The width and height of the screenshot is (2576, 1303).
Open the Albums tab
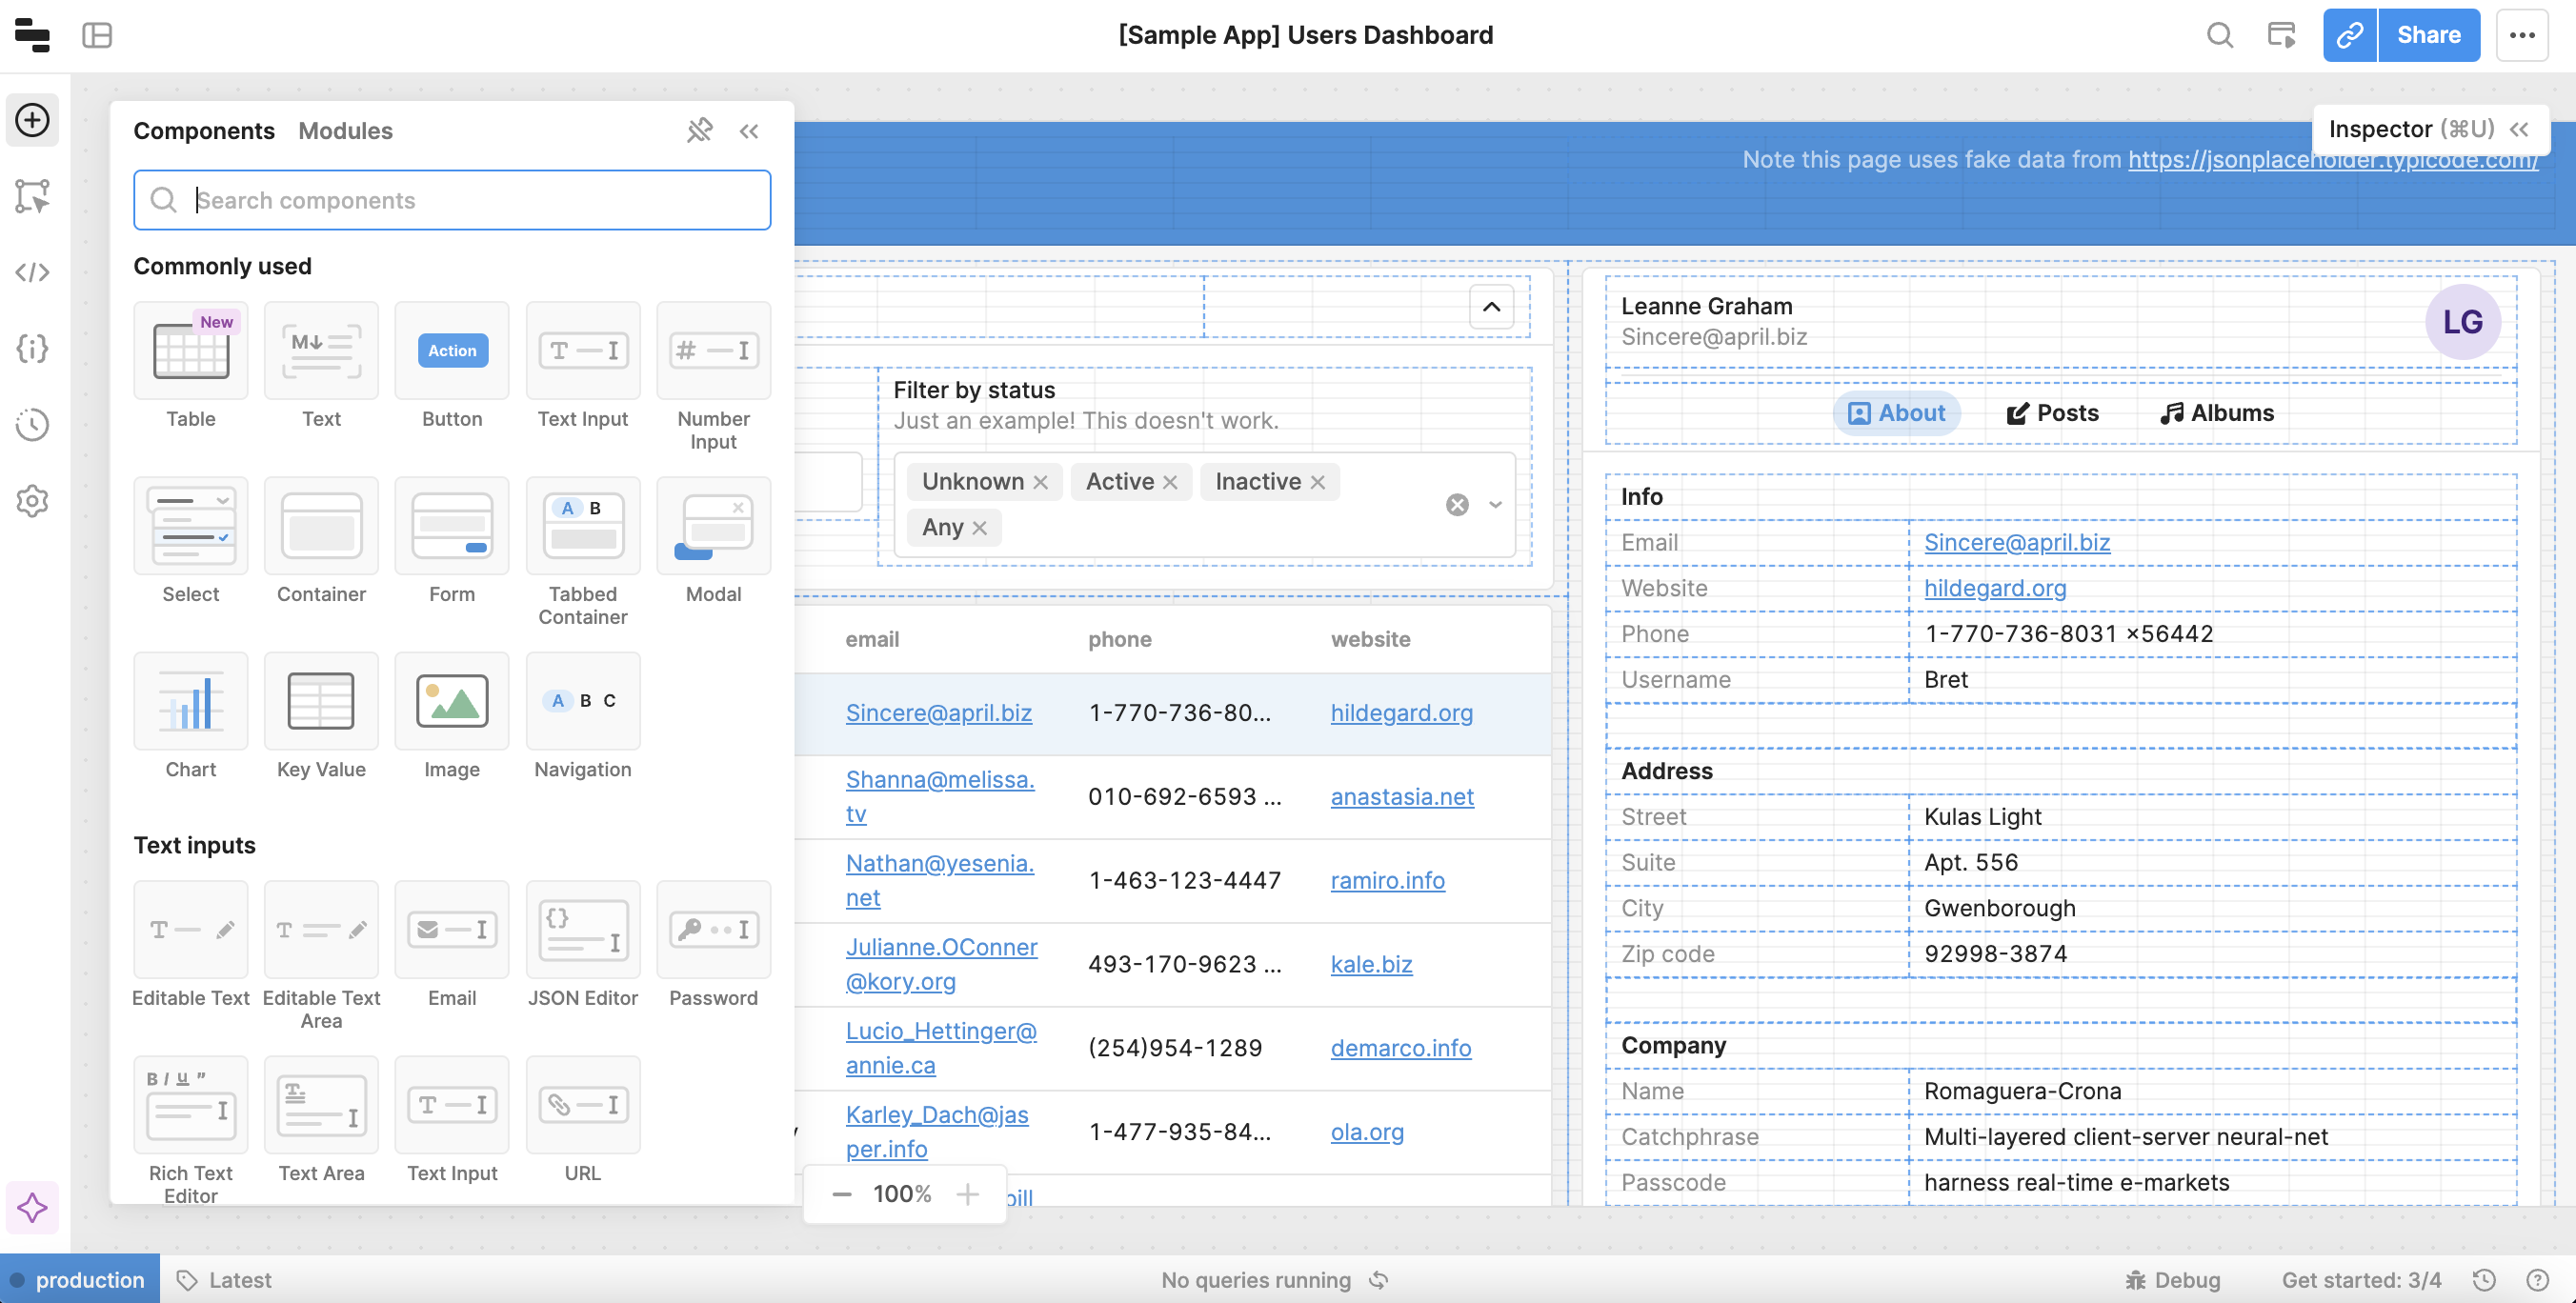pyautogui.click(x=2215, y=413)
